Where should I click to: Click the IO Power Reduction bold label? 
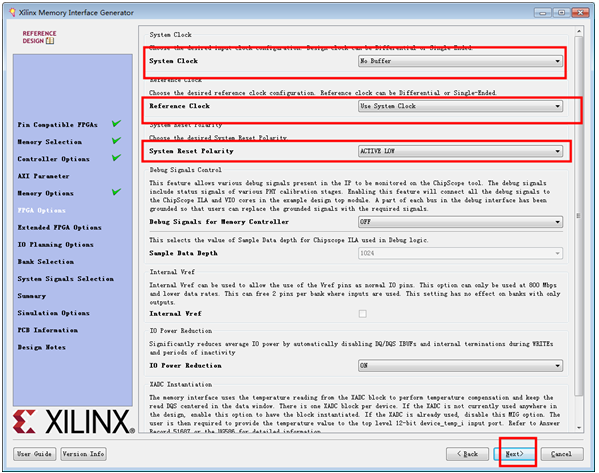[x=185, y=366]
